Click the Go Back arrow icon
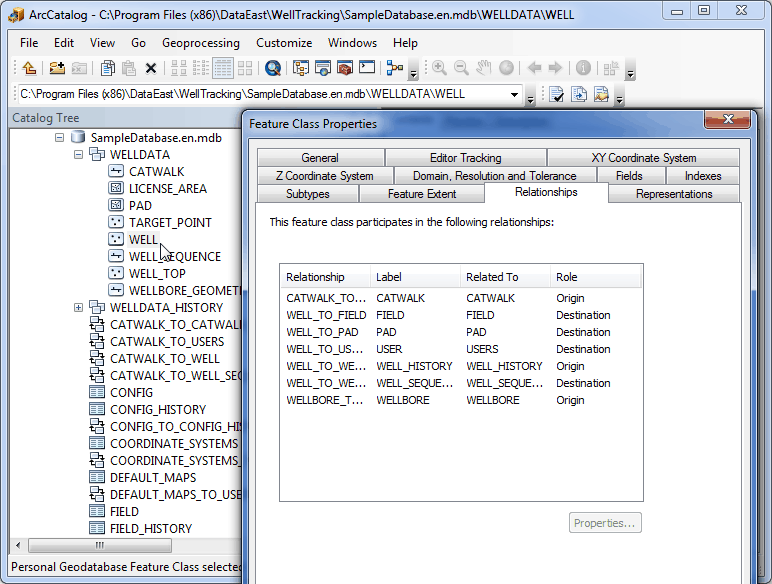The width and height of the screenshot is (772, 584). [534, 68]
